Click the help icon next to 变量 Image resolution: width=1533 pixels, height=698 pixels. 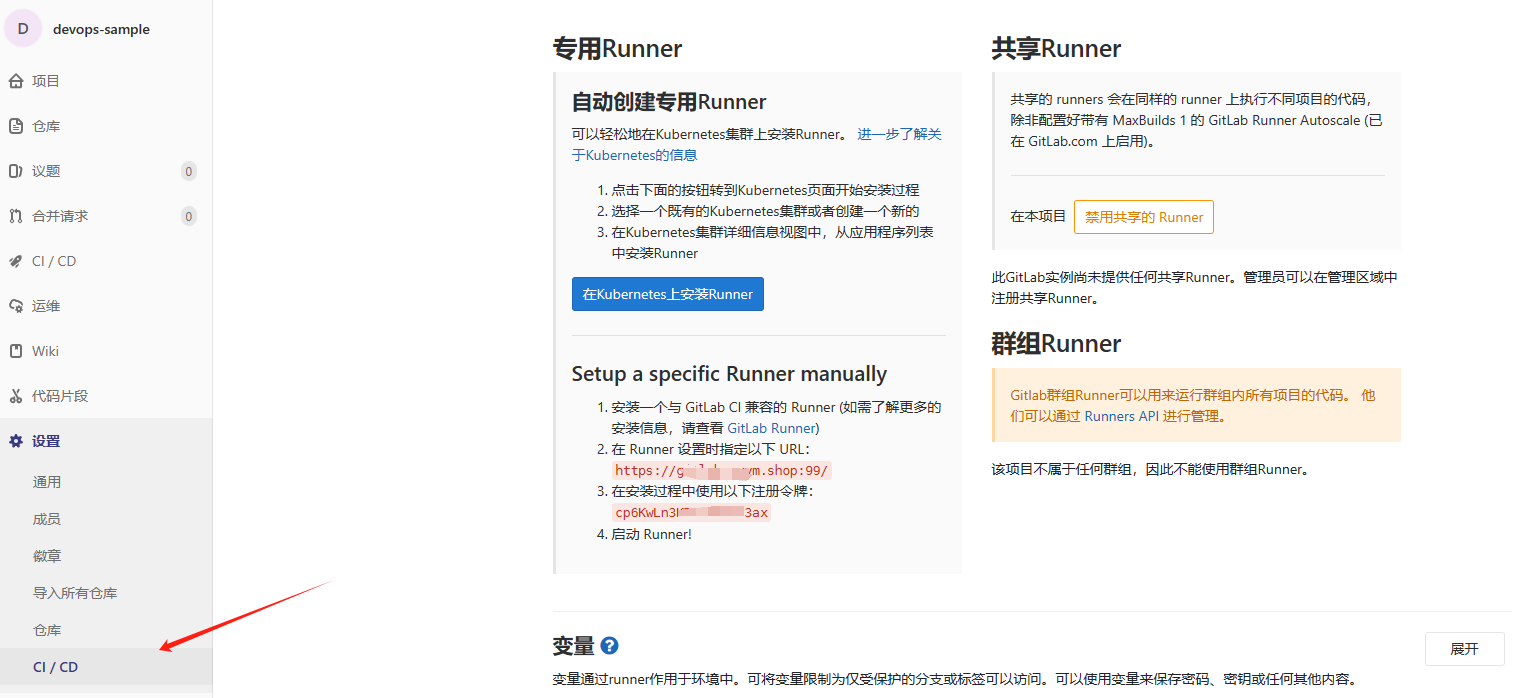[611, 648]
